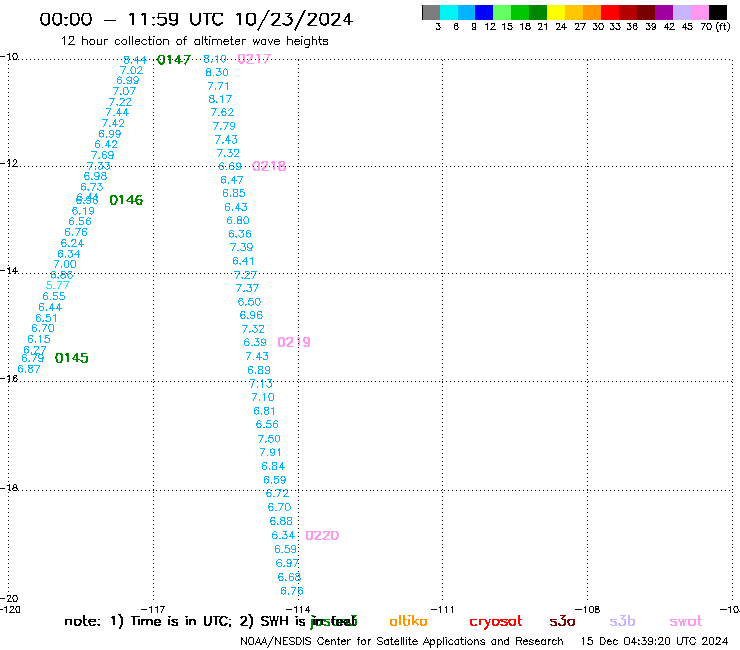Click the '70 (ft)' legend label
This screenshot has width=740, height=650.
715,26
